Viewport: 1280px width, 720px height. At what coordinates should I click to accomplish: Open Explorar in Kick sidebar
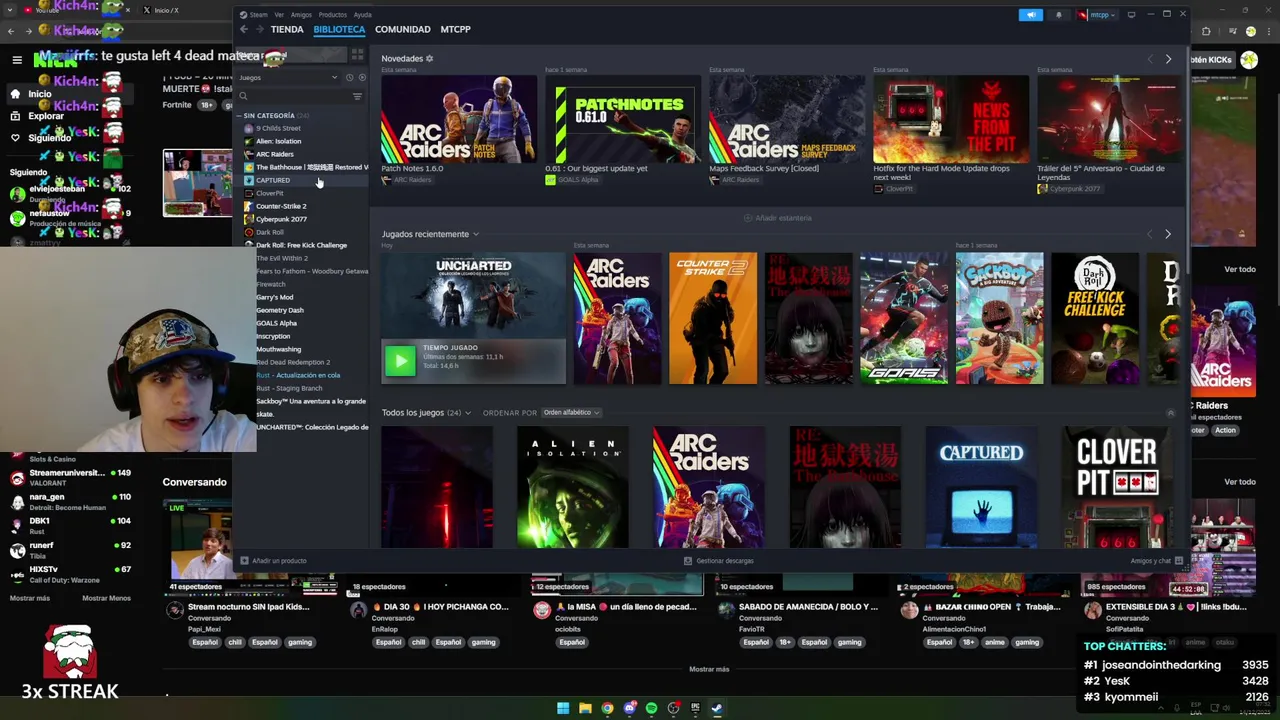[36, 116]
